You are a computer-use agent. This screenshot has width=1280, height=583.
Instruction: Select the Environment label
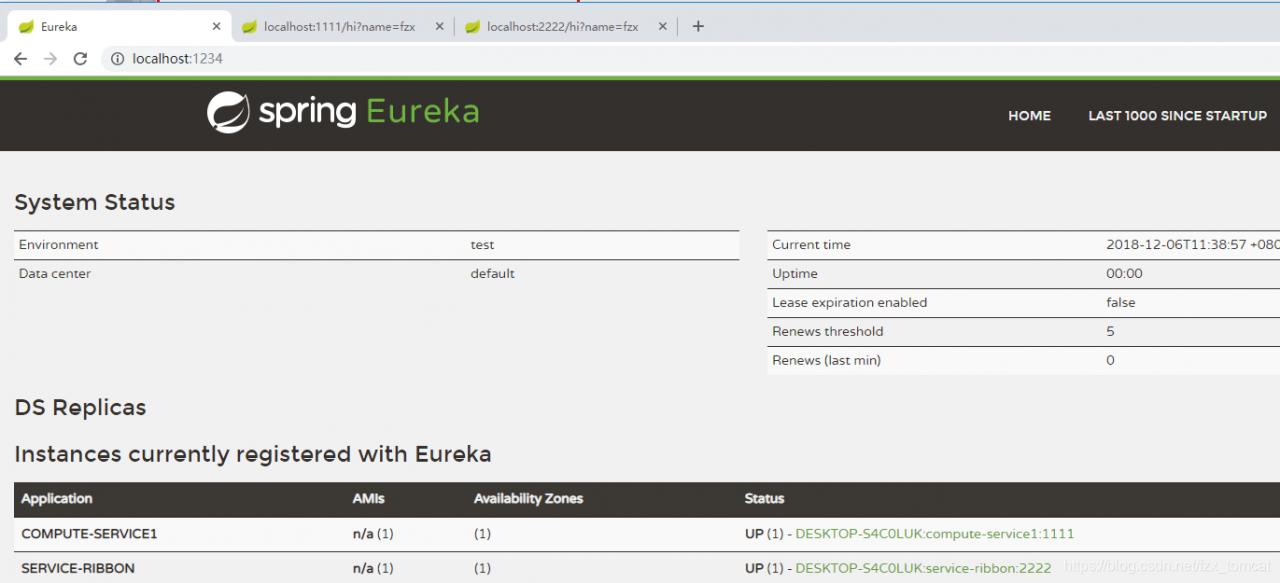pos(59,245)
